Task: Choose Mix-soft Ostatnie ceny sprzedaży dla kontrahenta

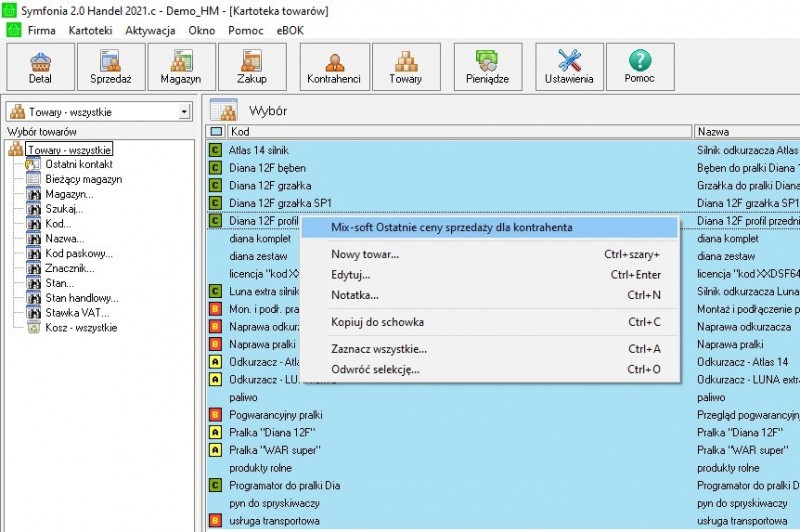Action: pyautogui.click(x=490, y=227)
